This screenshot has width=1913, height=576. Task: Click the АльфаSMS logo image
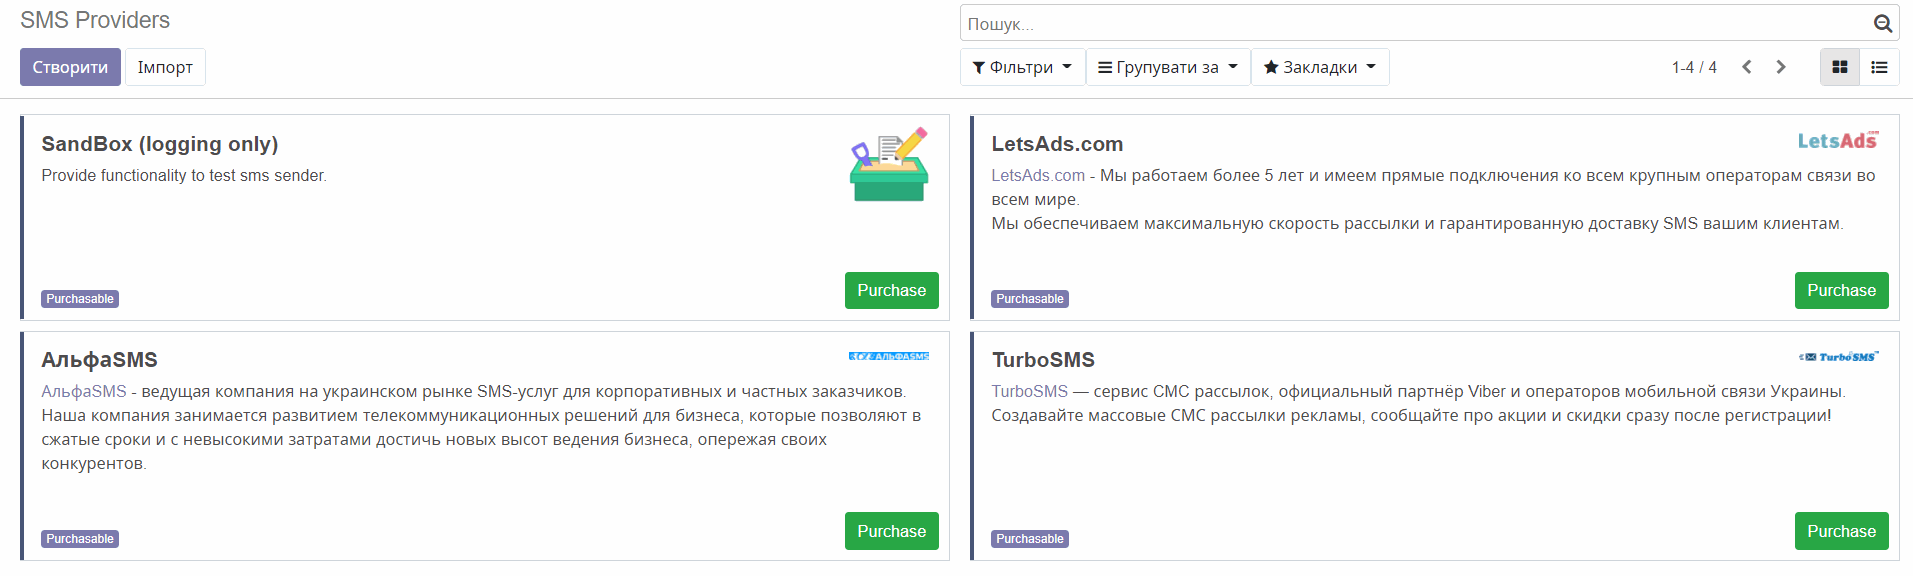pos(889,356)
